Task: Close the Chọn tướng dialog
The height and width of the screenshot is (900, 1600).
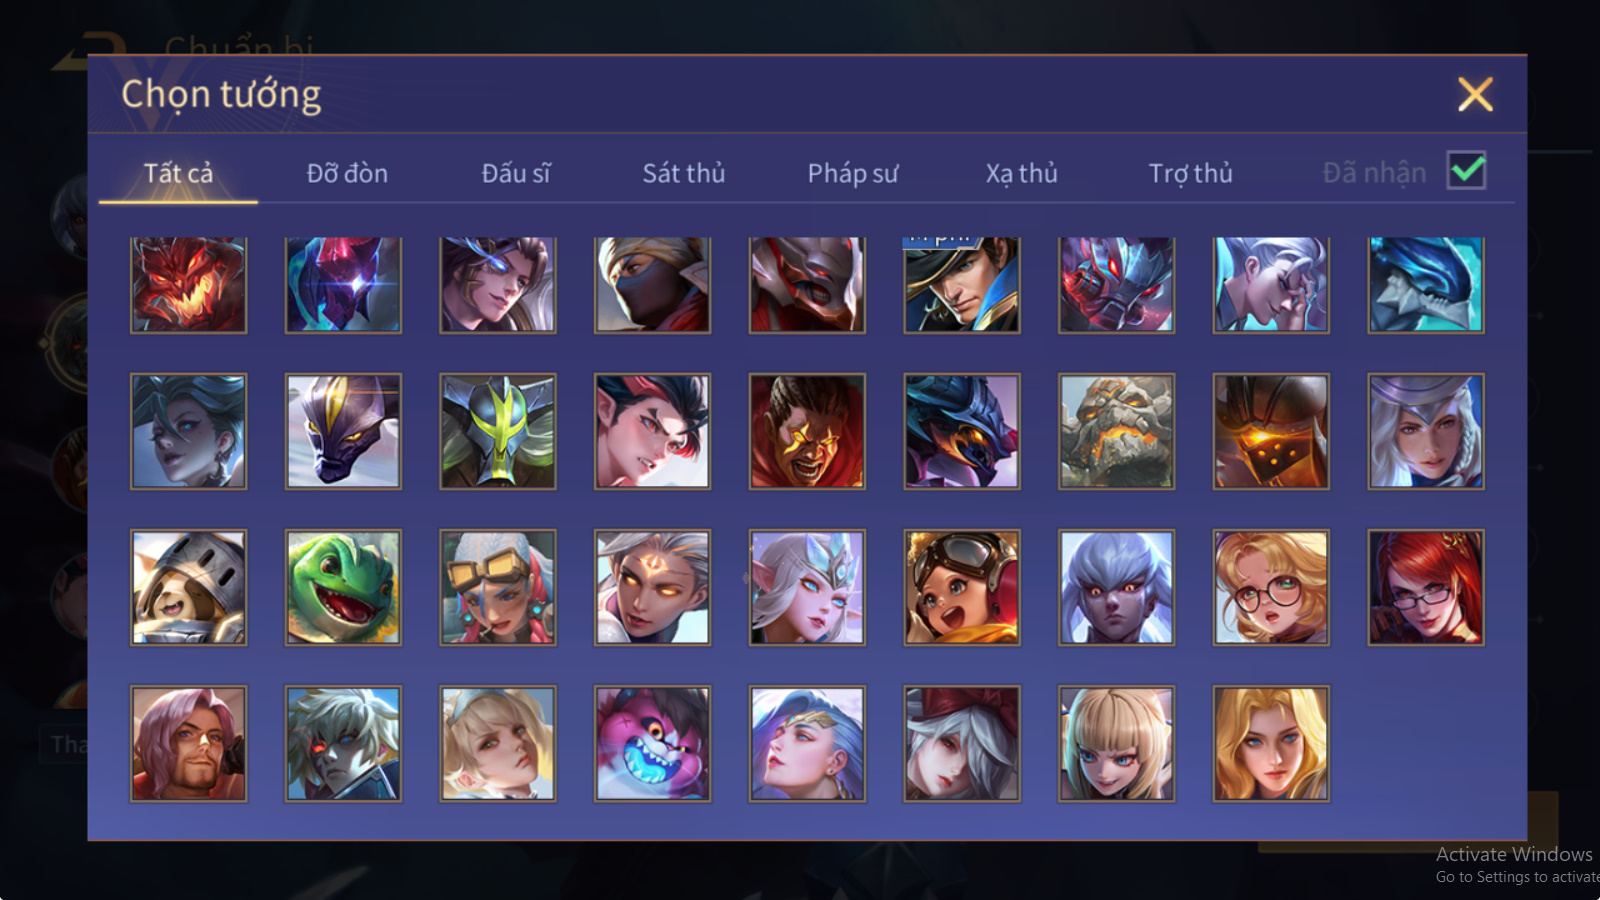Action: [1475, 95]
